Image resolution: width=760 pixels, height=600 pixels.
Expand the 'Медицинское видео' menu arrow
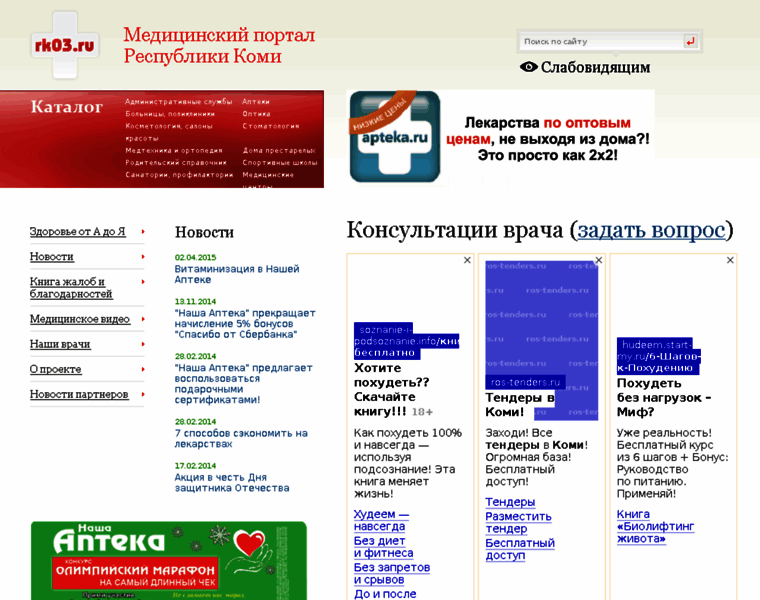(143, 319)
